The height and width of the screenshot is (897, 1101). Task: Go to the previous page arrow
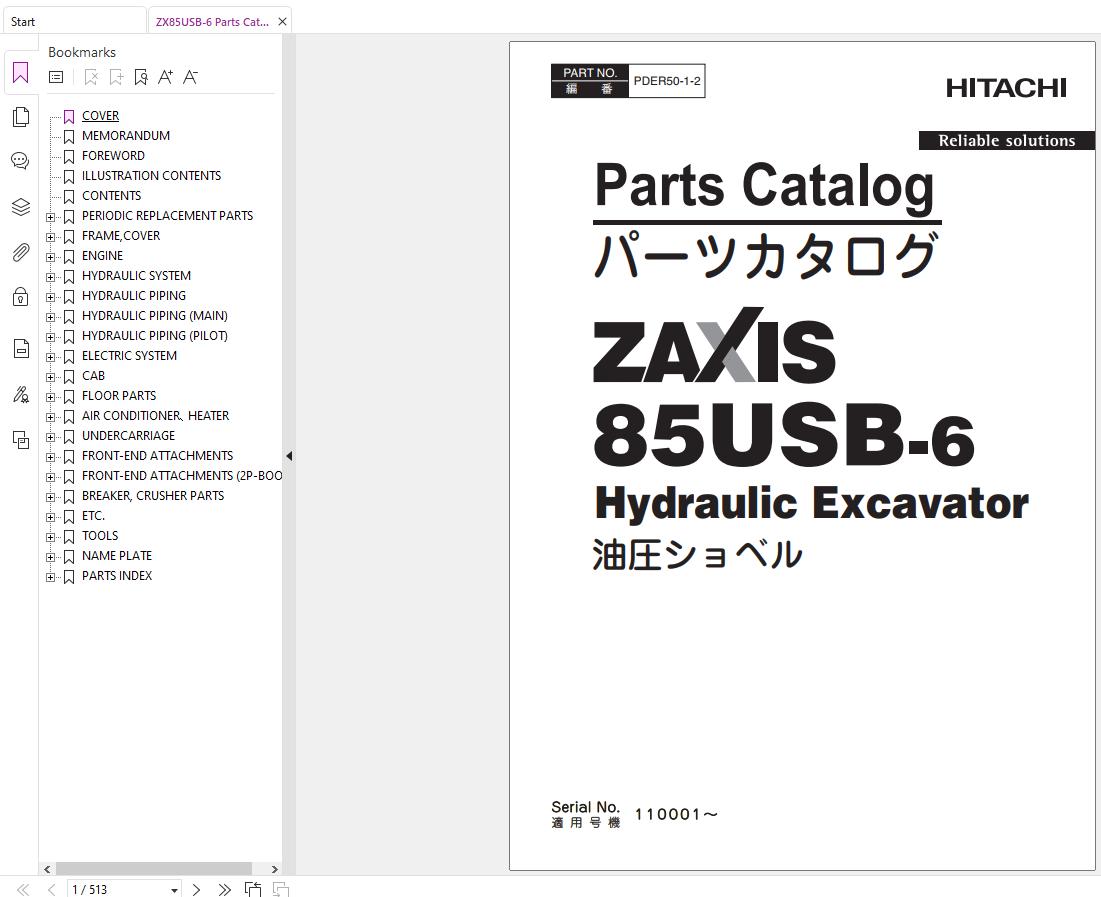[x=51, y=889]
